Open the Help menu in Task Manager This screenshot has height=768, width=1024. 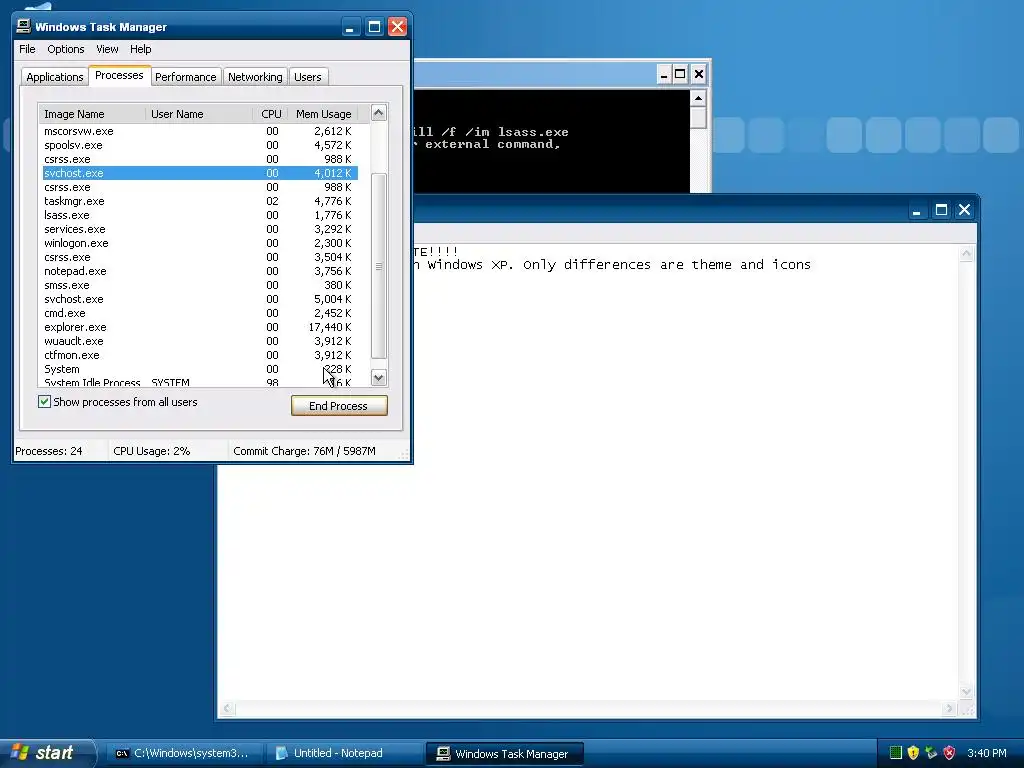pos(140,49)
